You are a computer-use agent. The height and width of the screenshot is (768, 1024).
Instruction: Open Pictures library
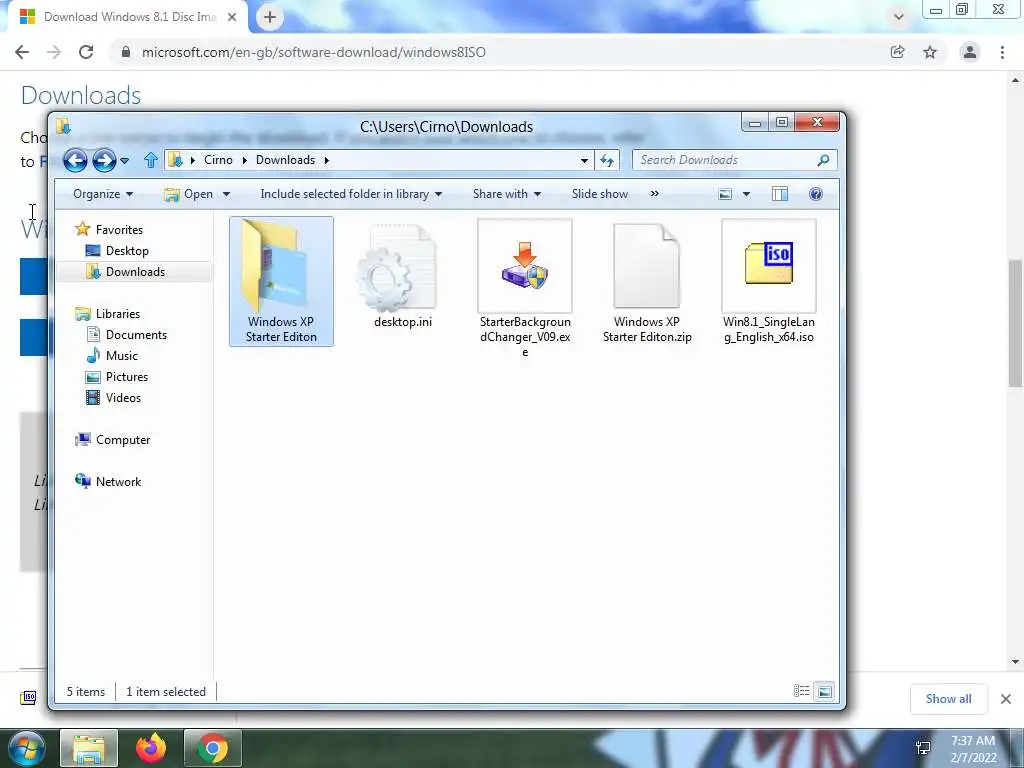tap(127, 377)
